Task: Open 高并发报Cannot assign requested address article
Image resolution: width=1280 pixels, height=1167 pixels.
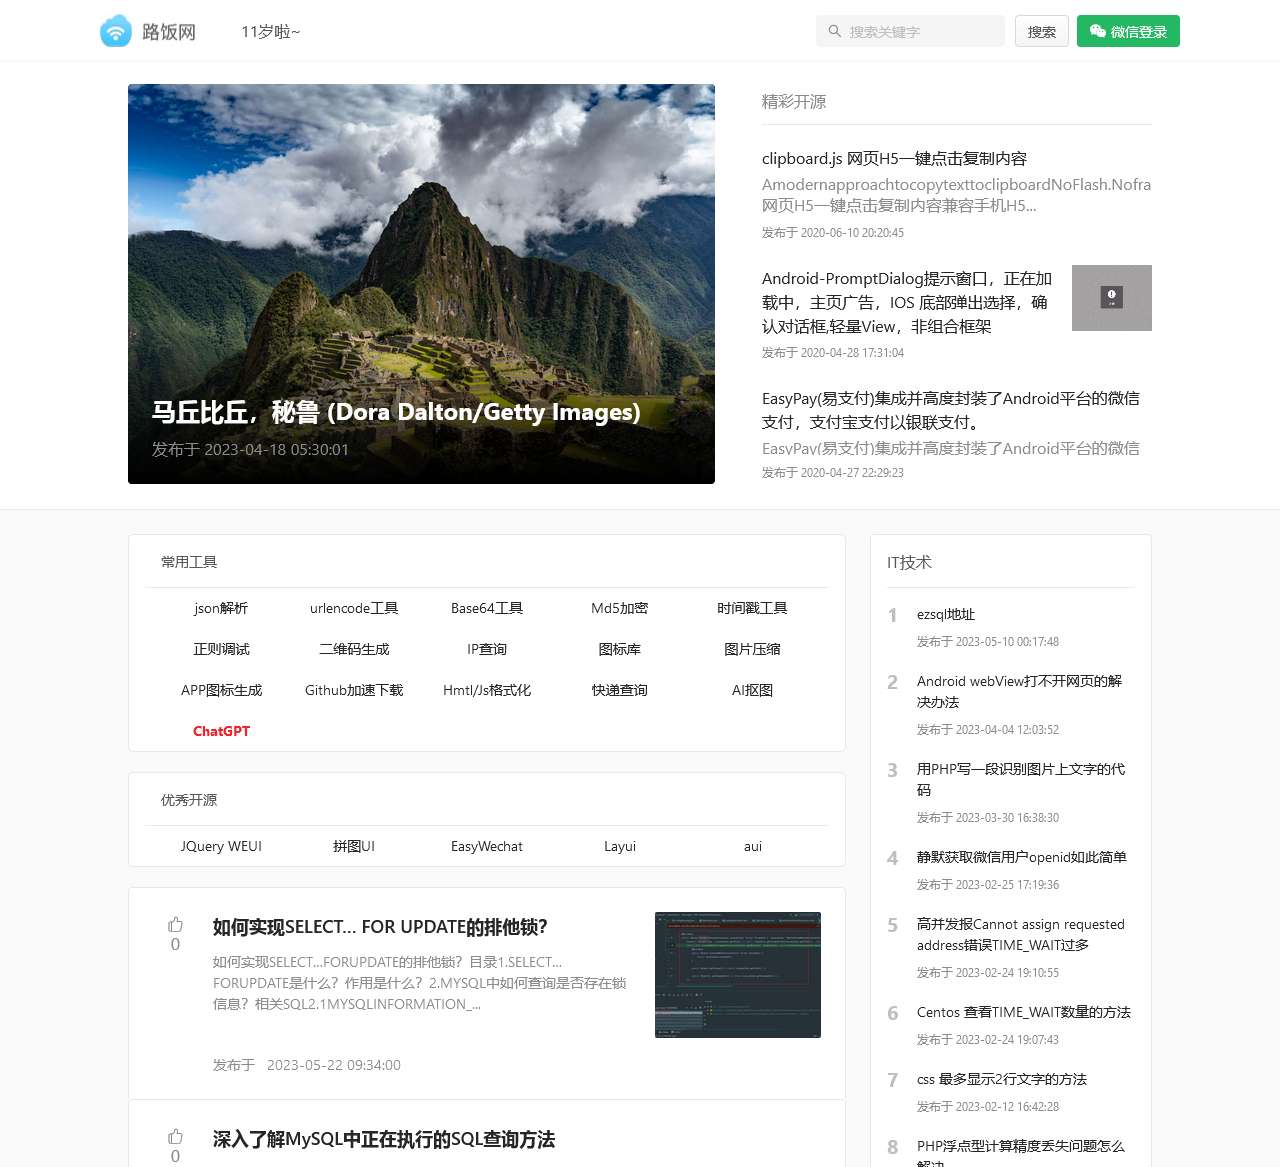Action: (1021, 934)
